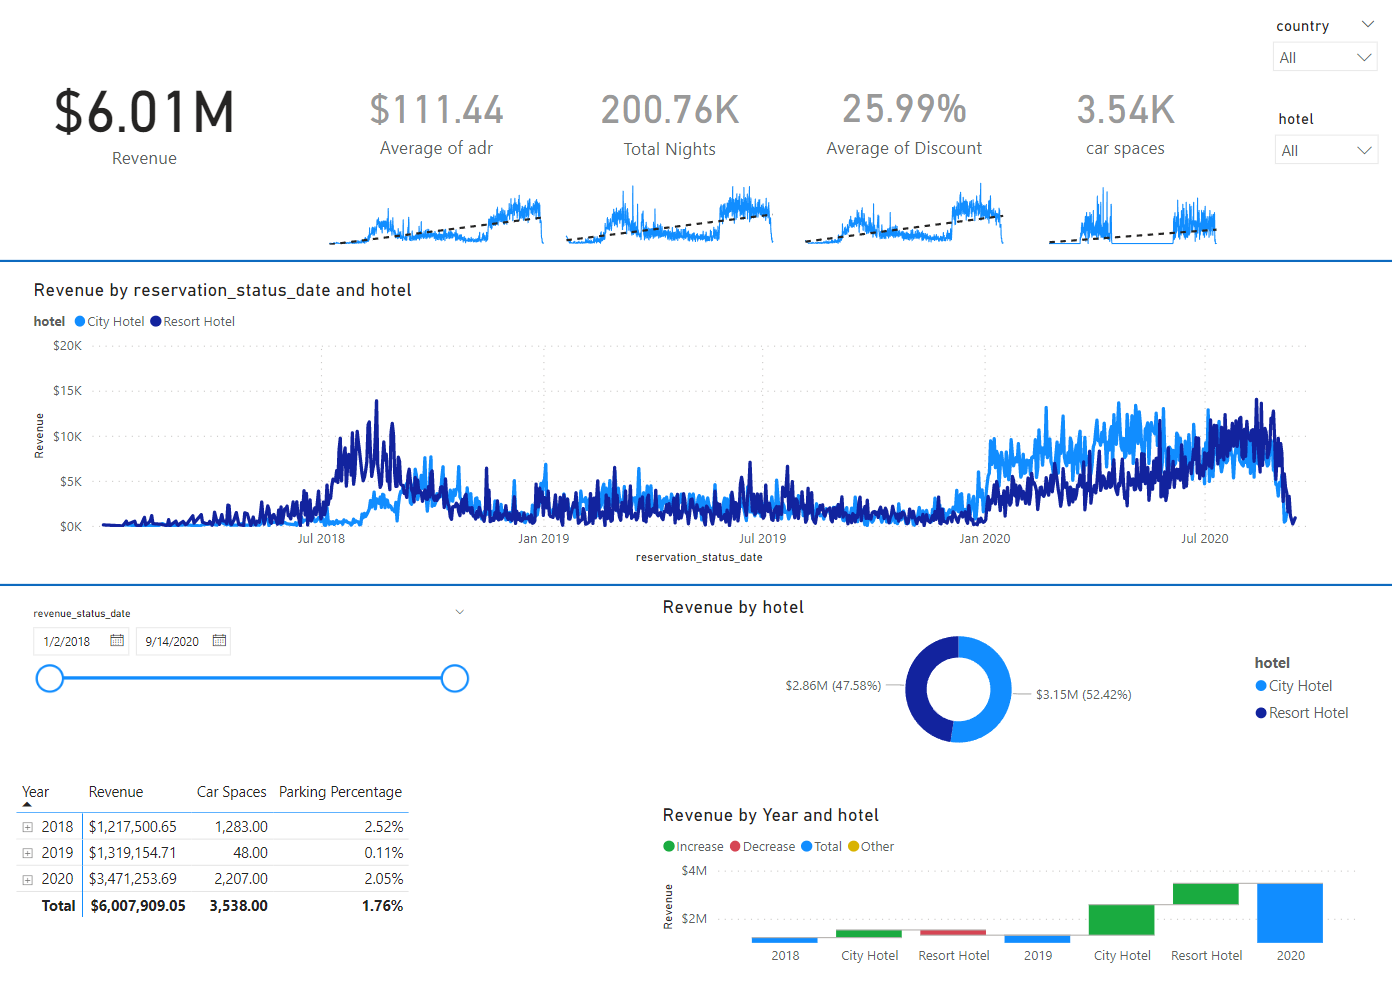Open the revenue_status_date slicer chevron menu

[x=459, y=611]
